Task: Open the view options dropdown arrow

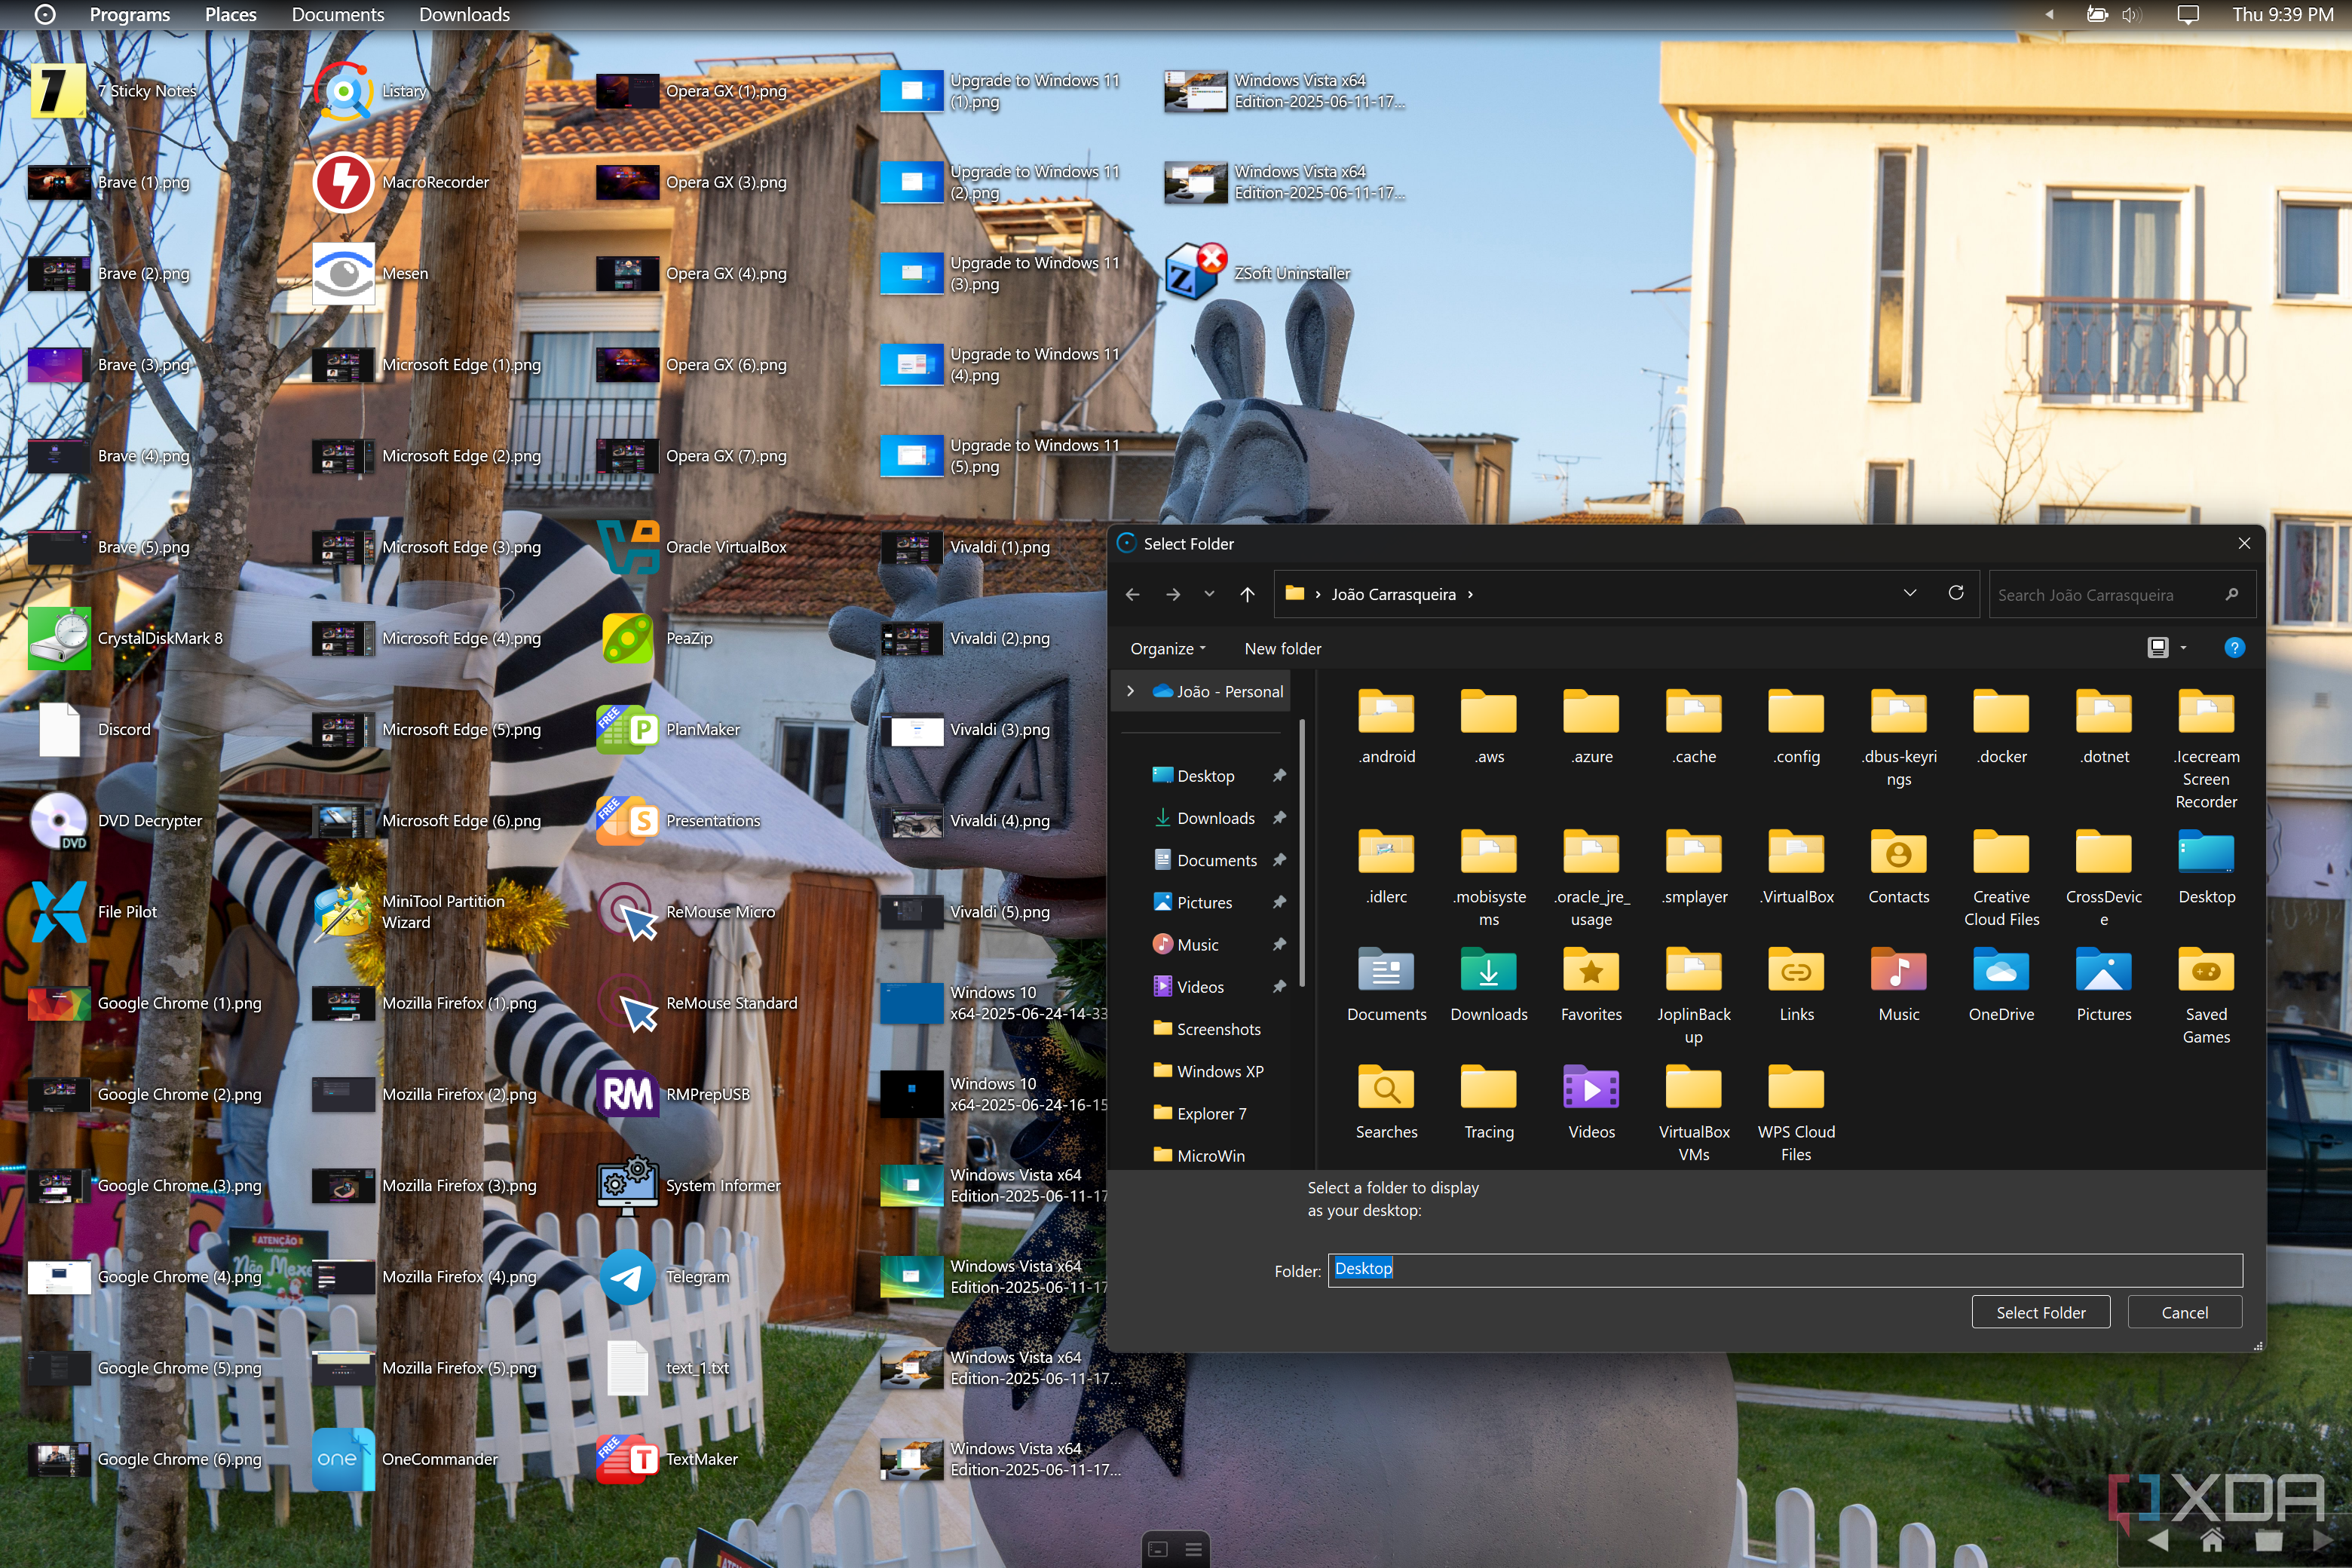Action: pos(2183,648)
